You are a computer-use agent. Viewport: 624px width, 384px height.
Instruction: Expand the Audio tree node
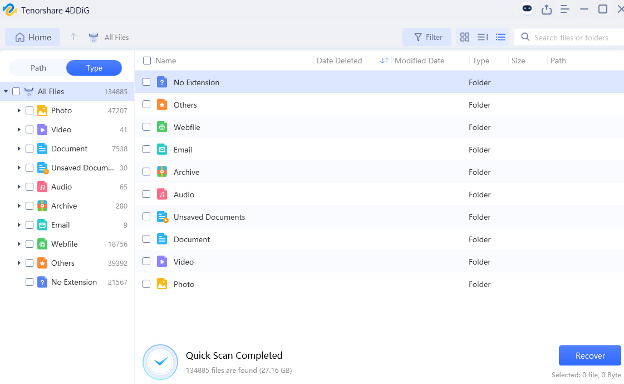(19, 187)
